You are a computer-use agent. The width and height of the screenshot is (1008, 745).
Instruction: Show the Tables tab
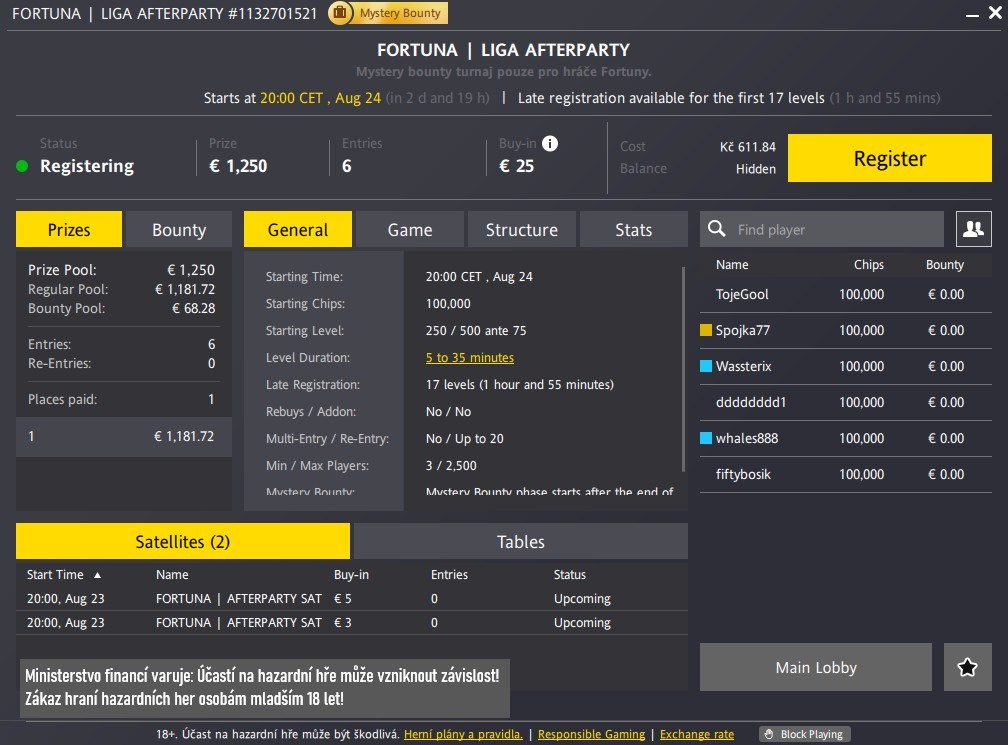(521, 542)
